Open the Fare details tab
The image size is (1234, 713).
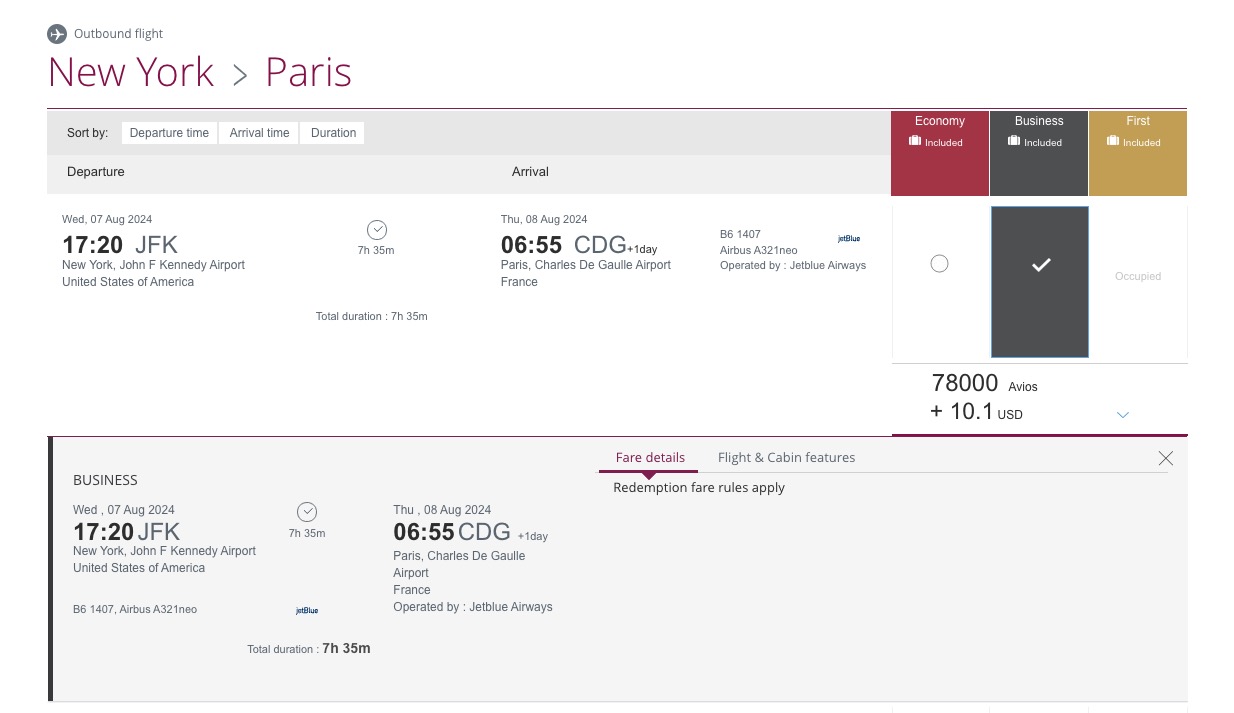point(650,458)
